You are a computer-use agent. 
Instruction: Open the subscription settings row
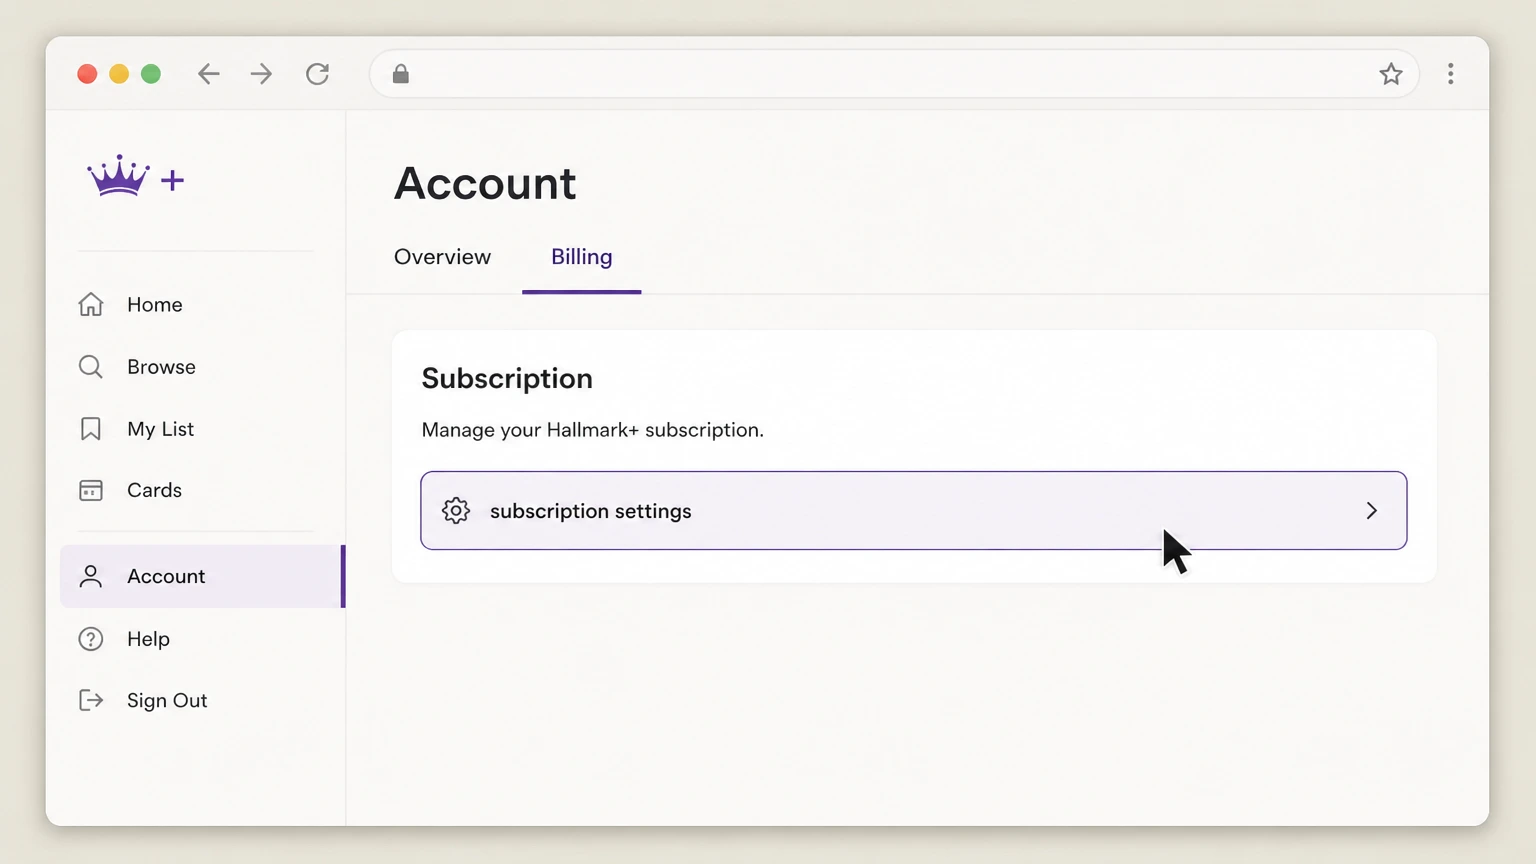click(x=914, y=511)
